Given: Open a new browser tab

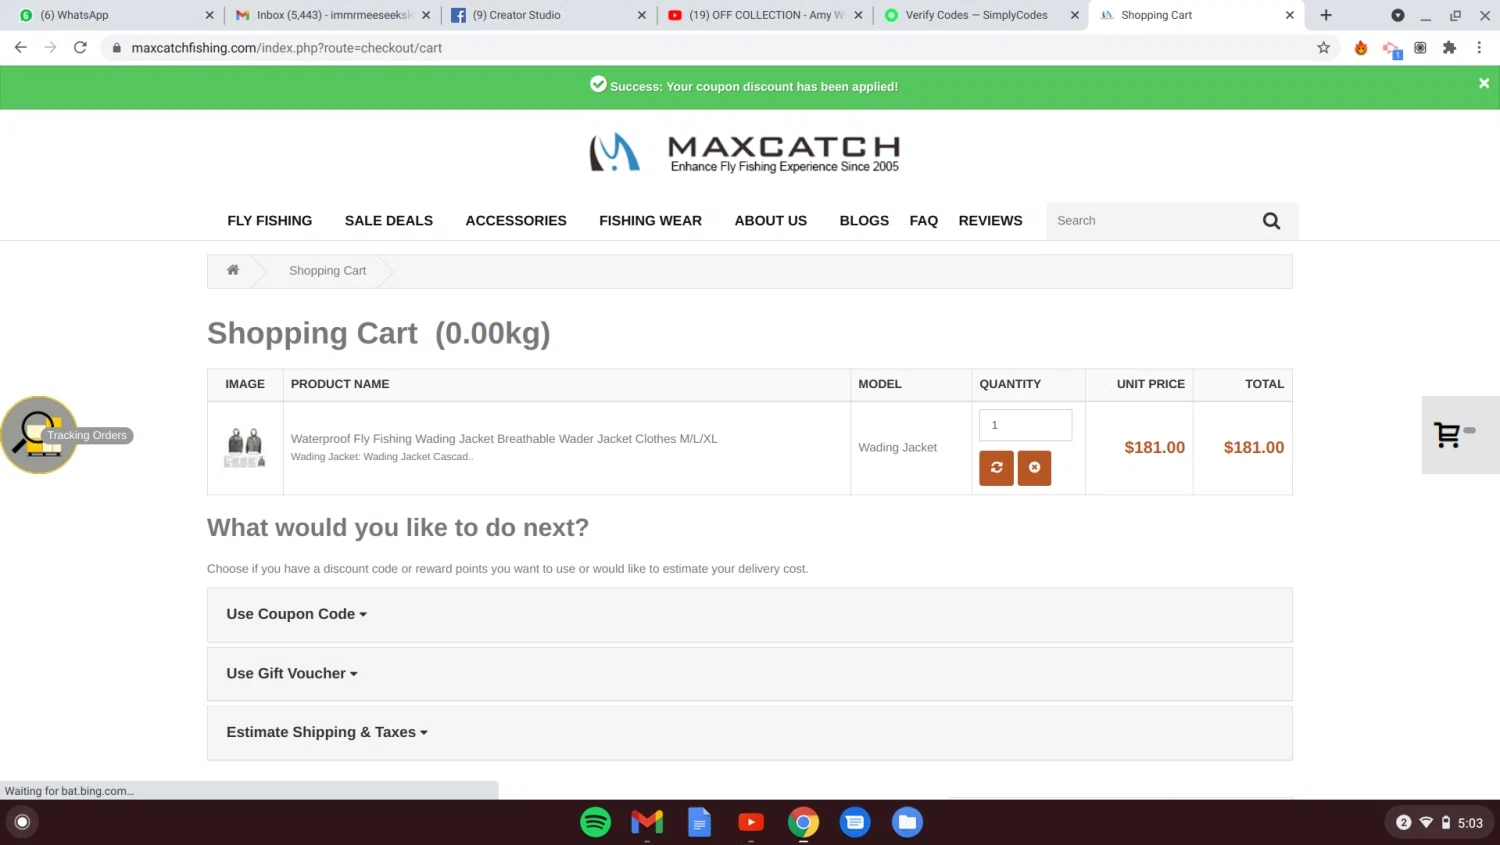Looking at the screenshot, I should click(x=1326, y=15).
